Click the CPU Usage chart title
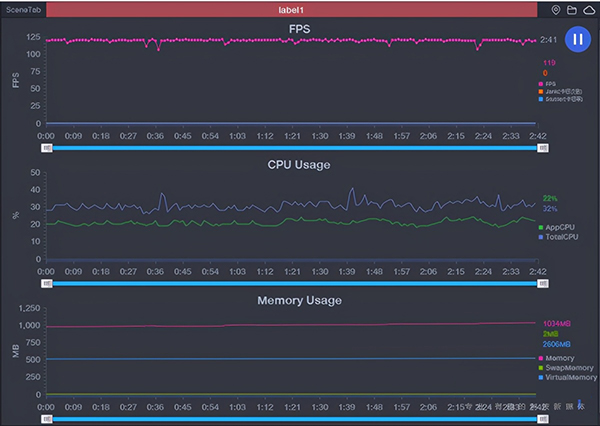 coord(299,164)
